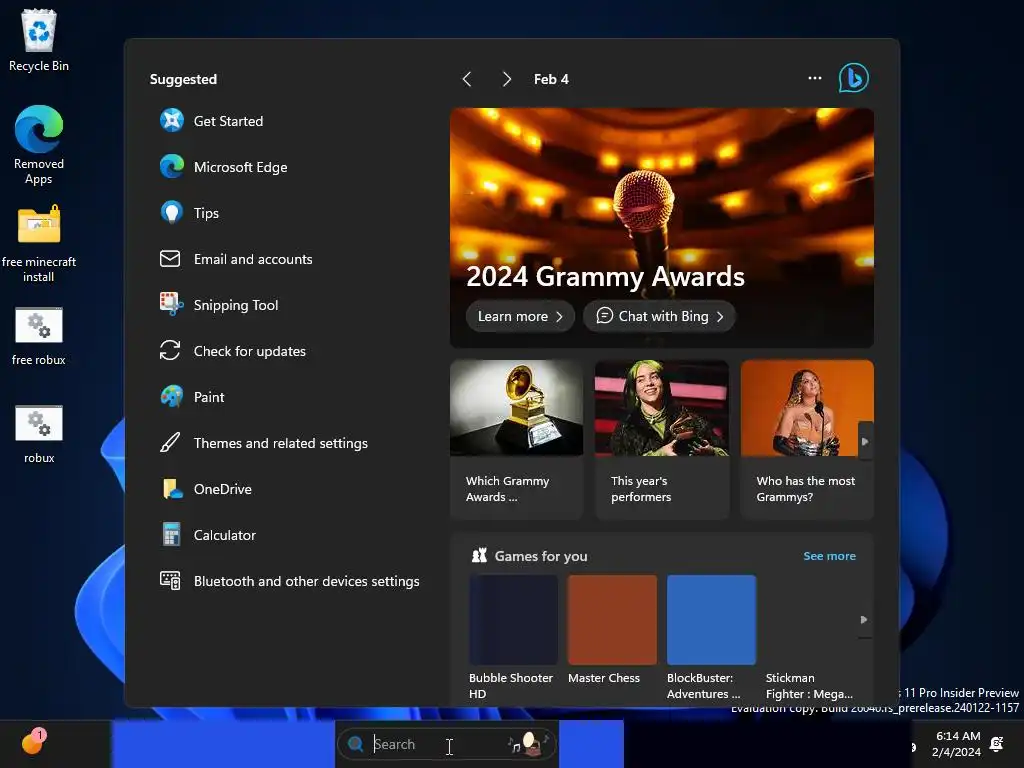Select the robux desktop file

tap(39, 434)
